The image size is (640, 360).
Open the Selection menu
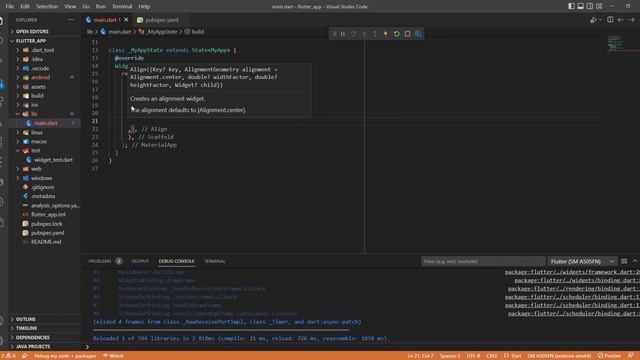pos(47,6)
